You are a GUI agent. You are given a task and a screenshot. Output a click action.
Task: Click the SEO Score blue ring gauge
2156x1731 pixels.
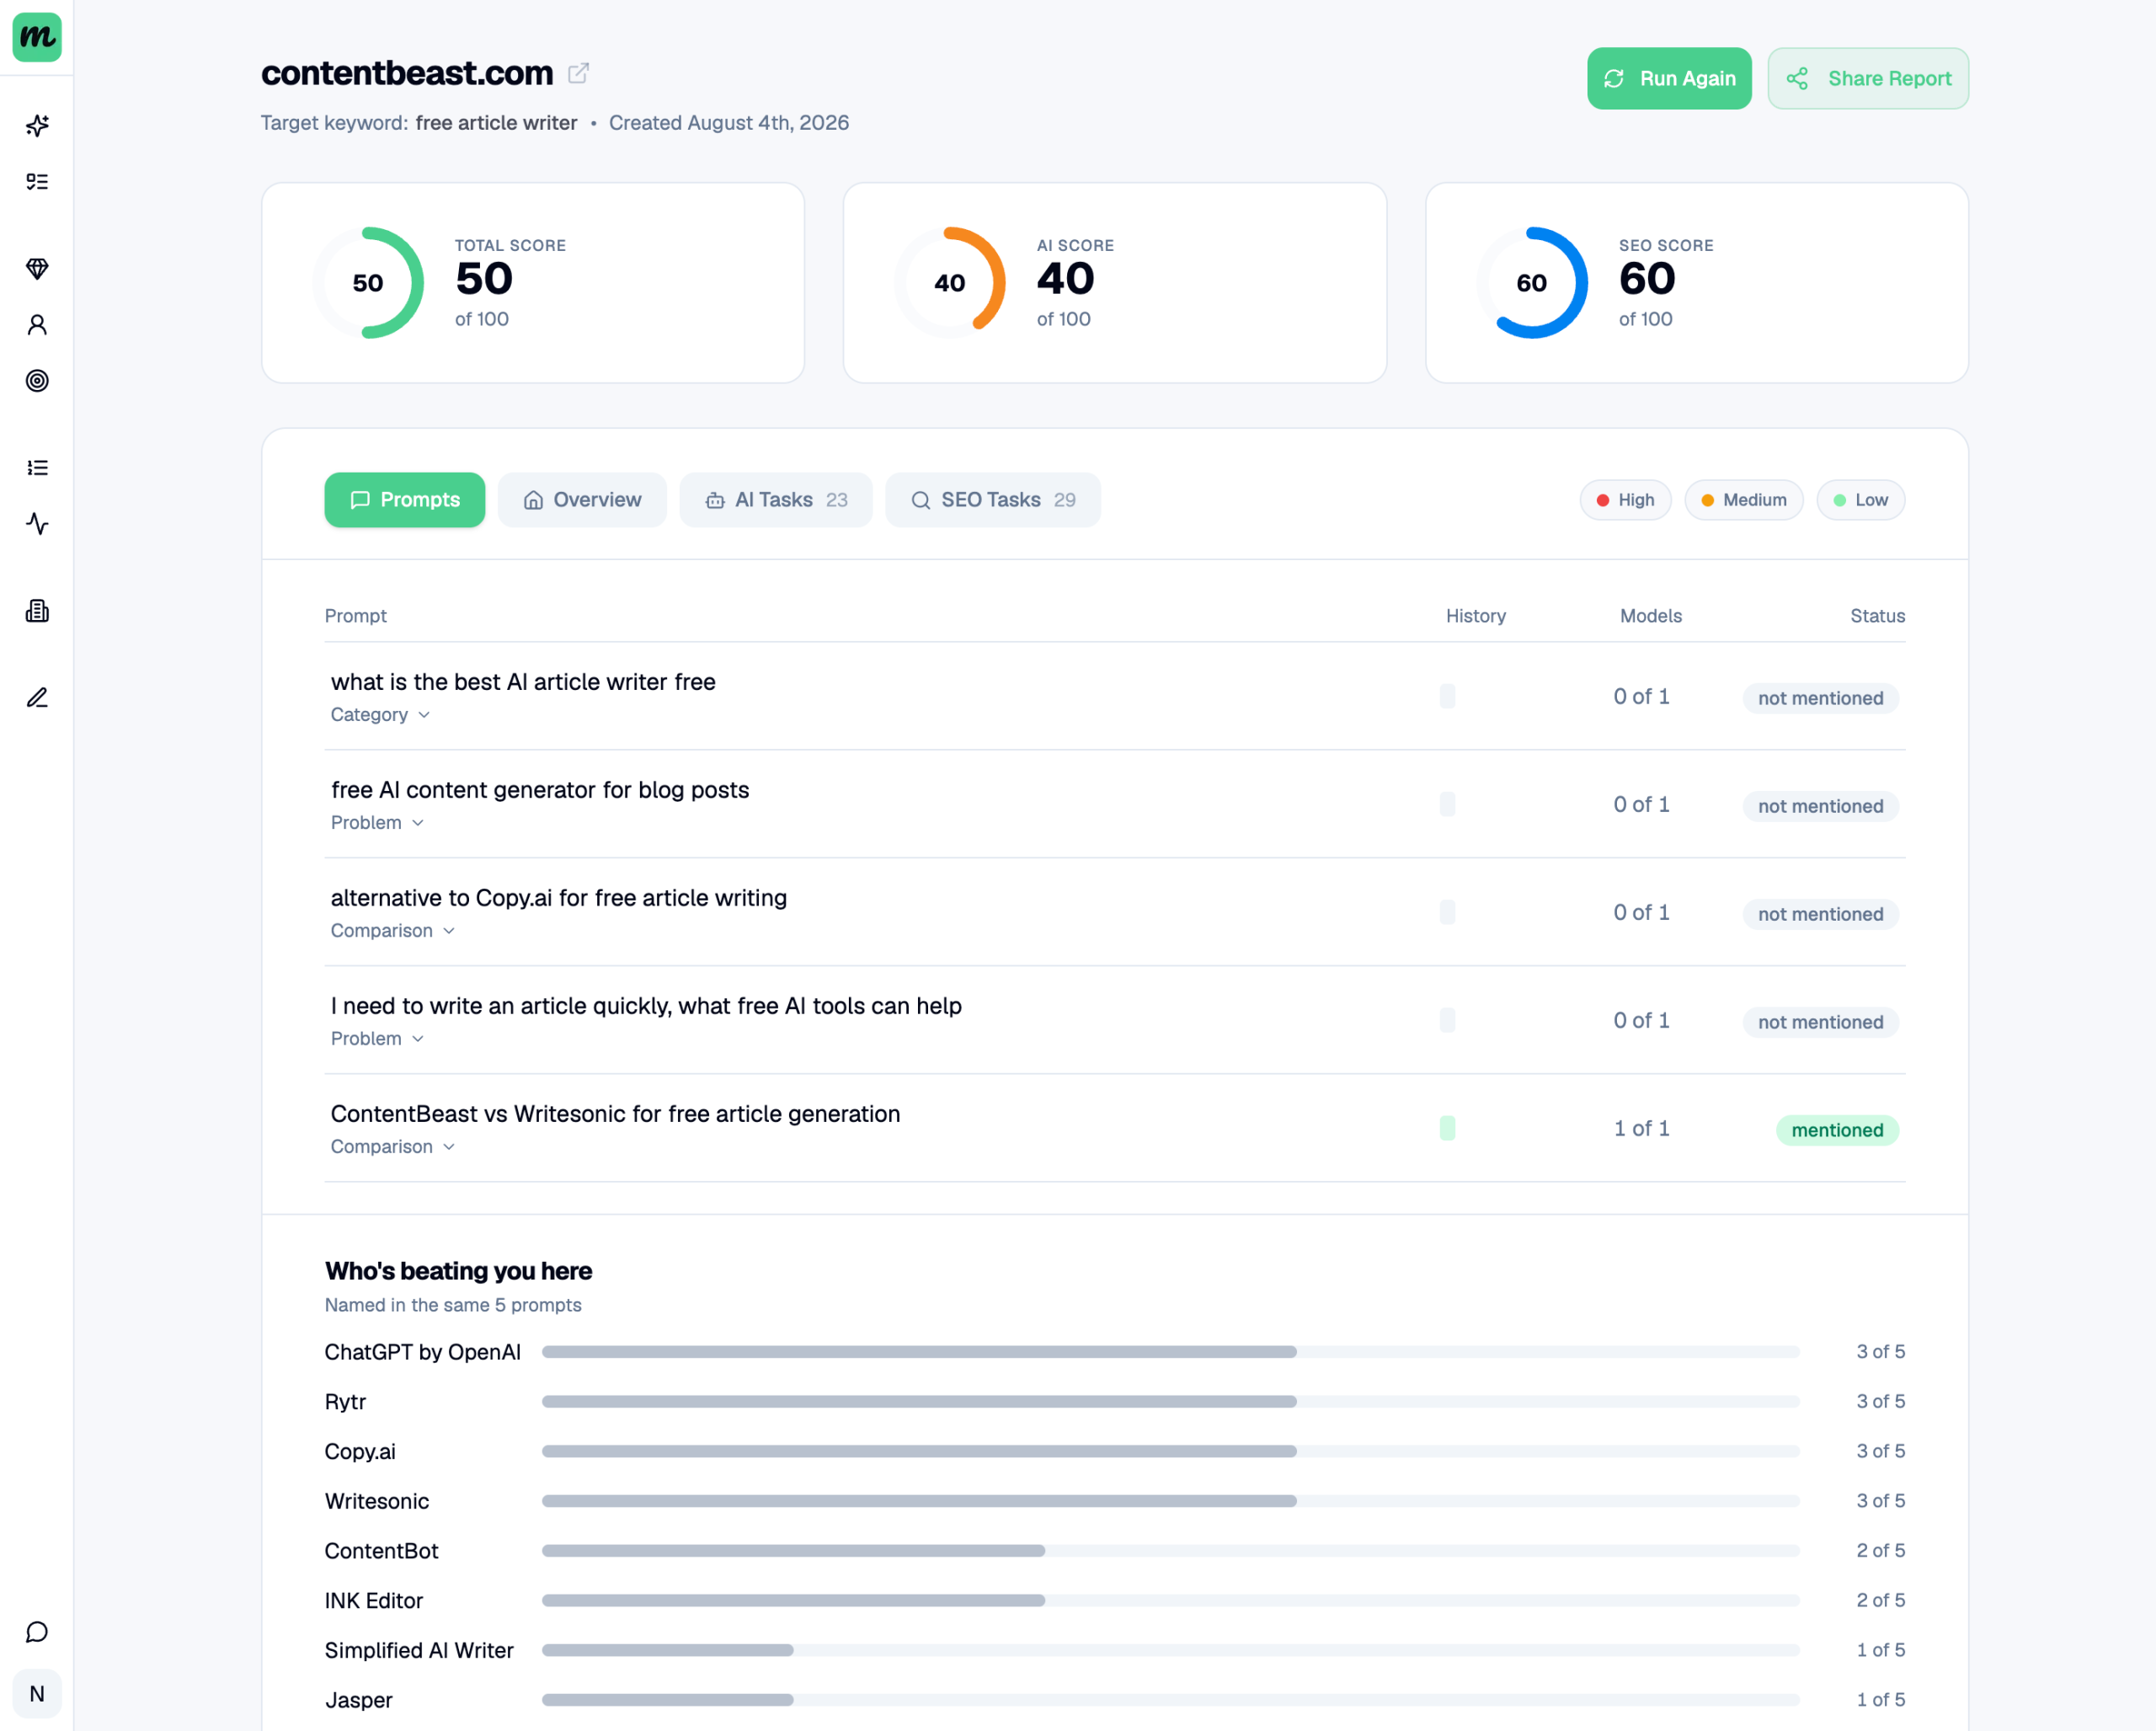click(1532, 283)
